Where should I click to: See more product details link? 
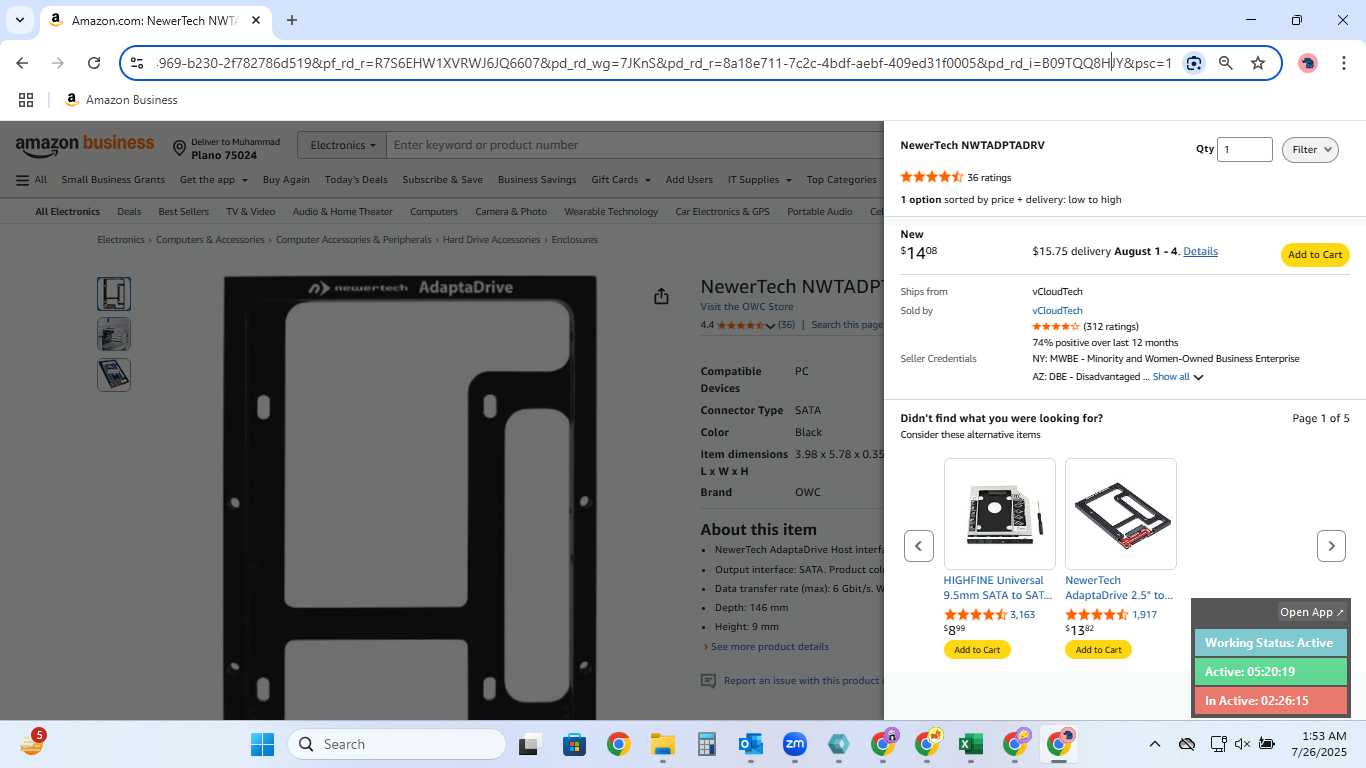point(769,647)
